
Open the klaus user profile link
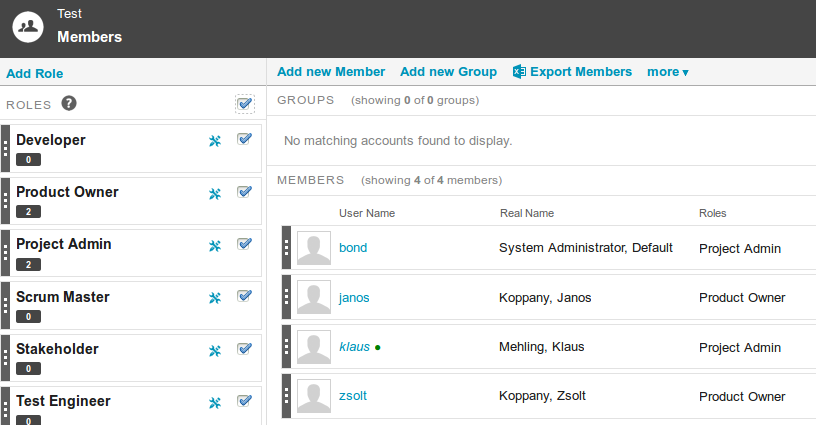[354, 347]
